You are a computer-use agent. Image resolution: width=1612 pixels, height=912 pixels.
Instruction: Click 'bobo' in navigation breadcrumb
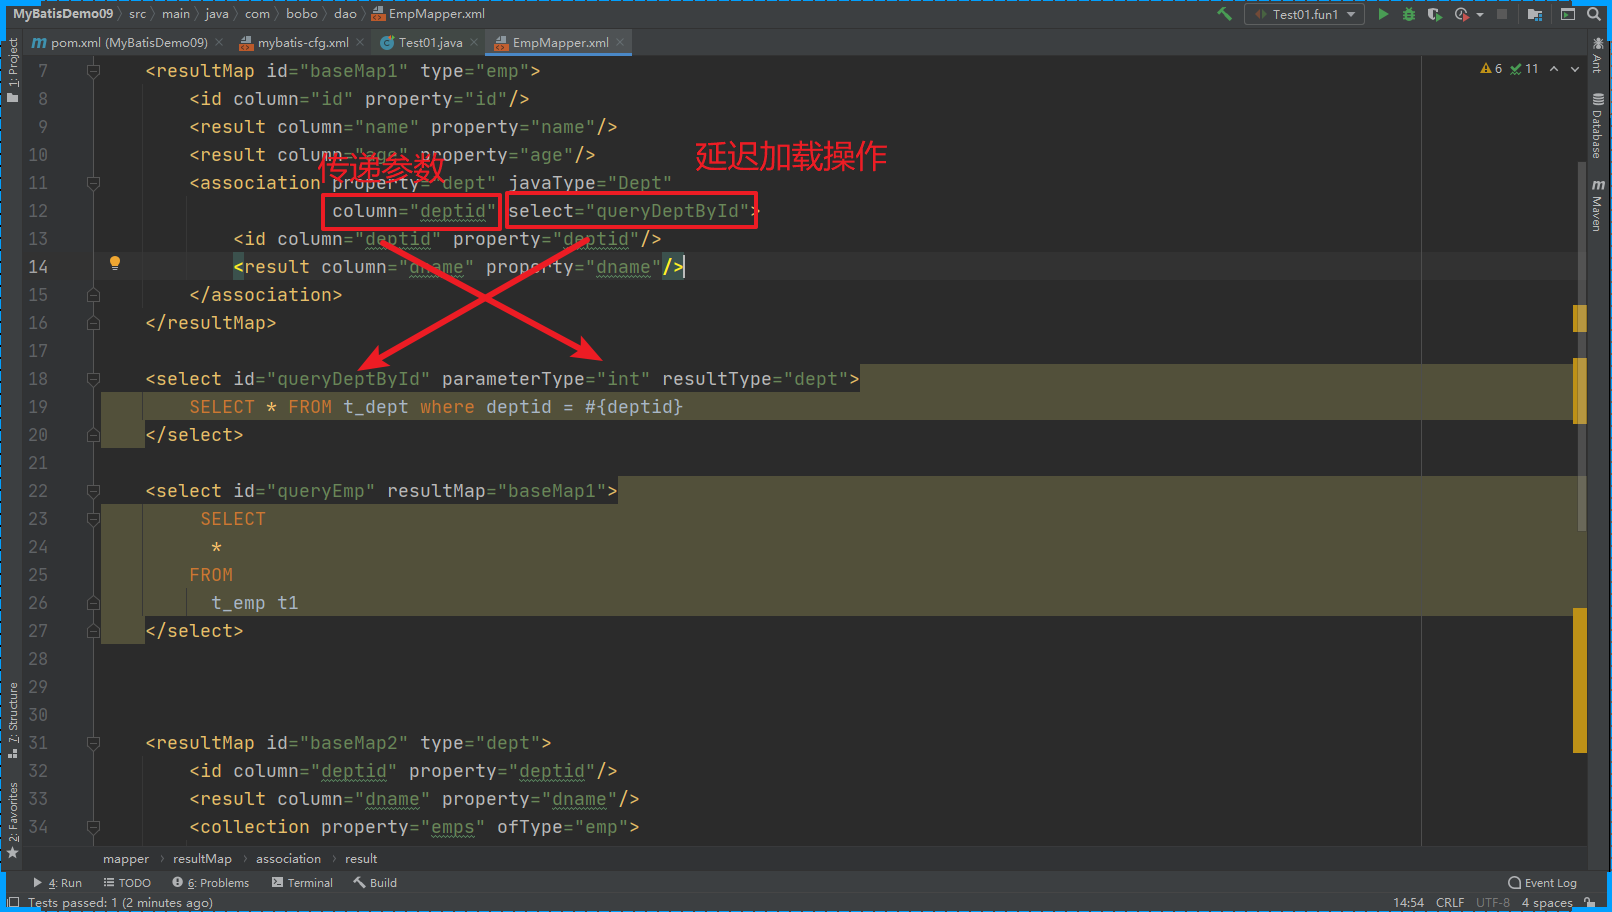tap(301, 14)
